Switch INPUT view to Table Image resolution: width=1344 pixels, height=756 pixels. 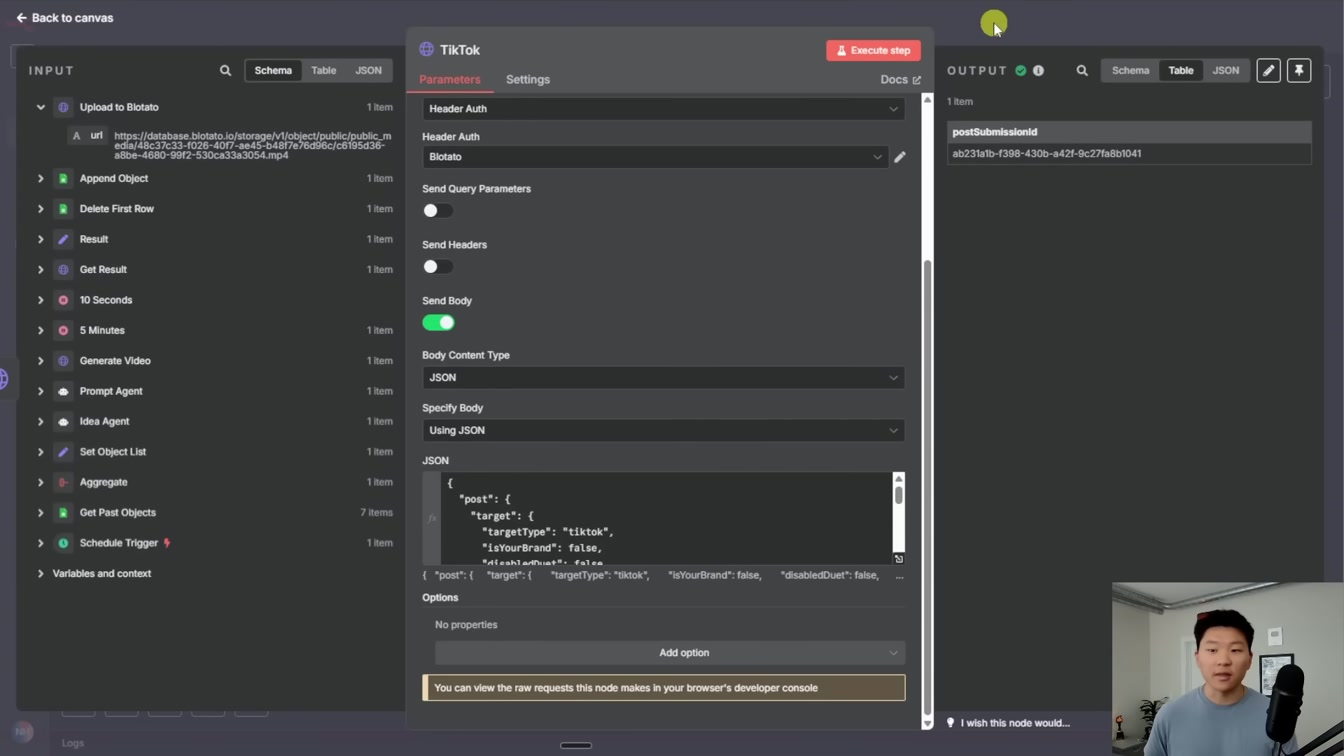(x=323, y=71)
